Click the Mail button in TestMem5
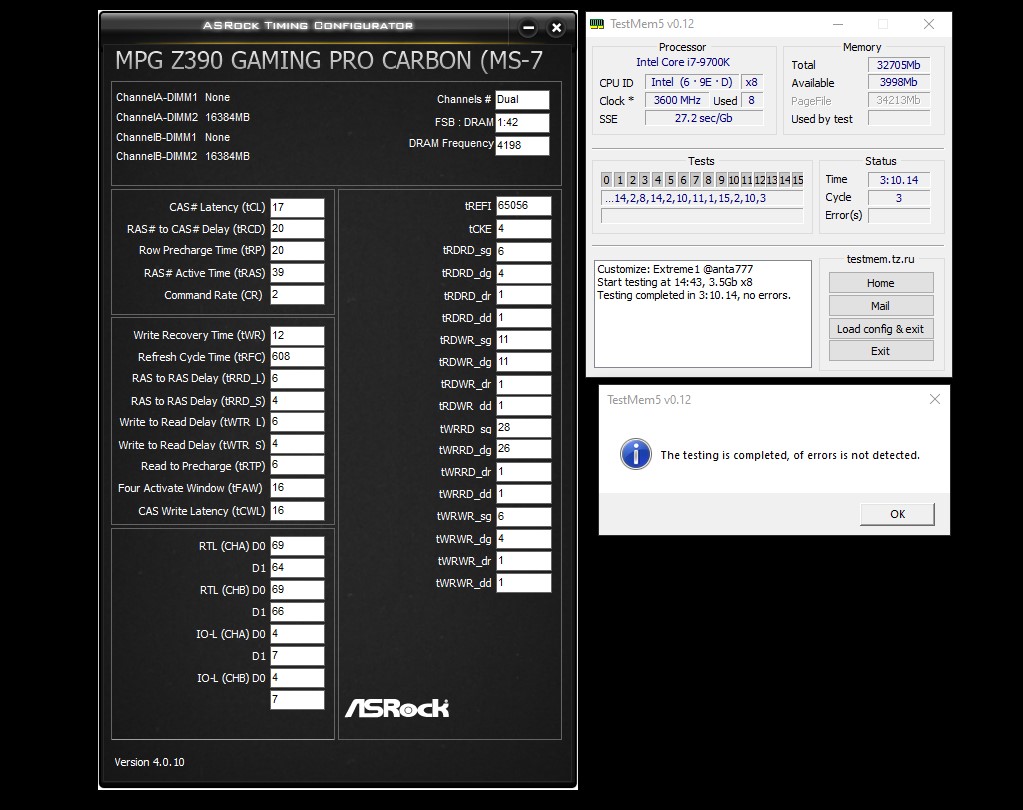1023x810 pixels. [x=881, y=306]
